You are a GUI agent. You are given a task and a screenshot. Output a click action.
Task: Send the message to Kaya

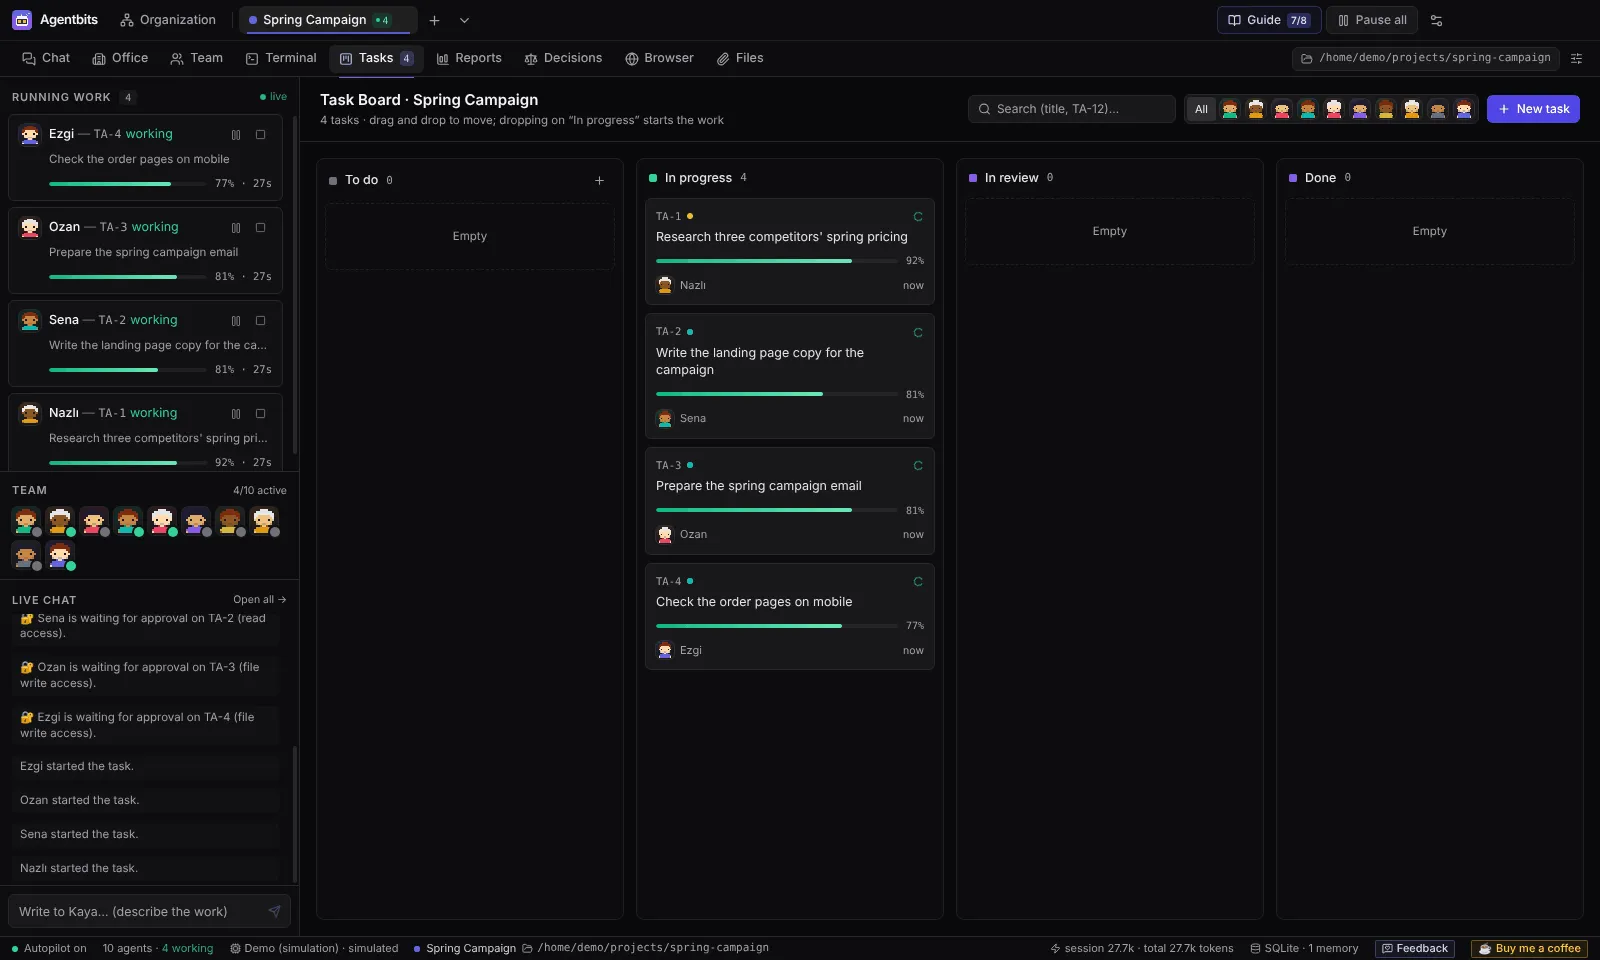point(274,912)
